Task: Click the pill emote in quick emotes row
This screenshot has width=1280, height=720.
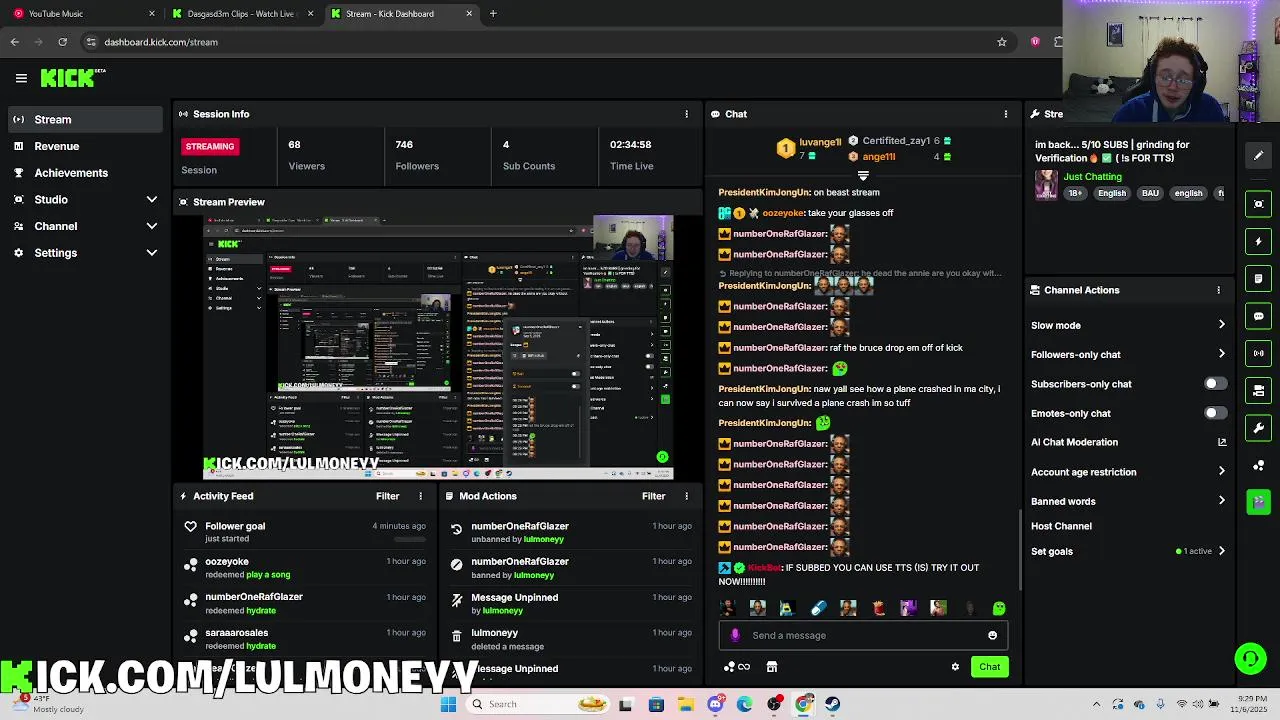Action: [818, 608]
